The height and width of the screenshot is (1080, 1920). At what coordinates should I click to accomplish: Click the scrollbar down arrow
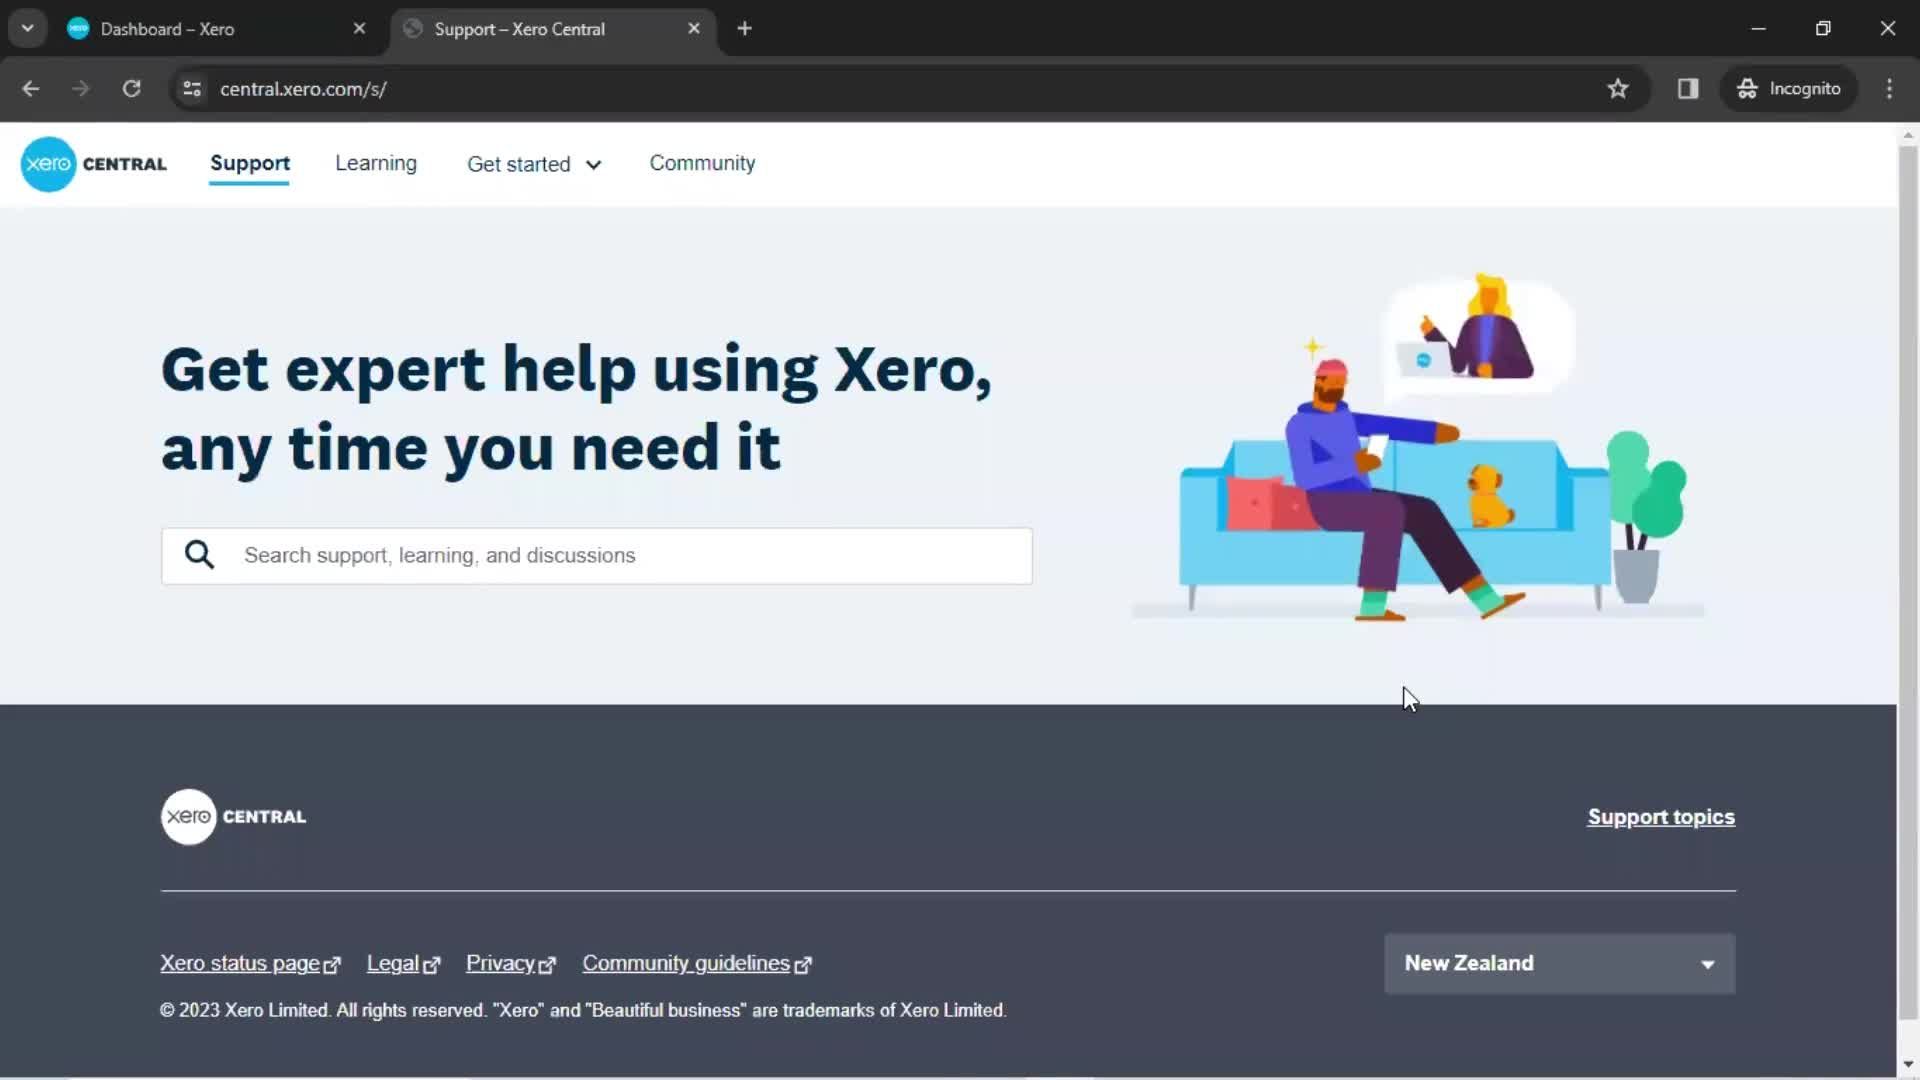tap(1908, 1064)
